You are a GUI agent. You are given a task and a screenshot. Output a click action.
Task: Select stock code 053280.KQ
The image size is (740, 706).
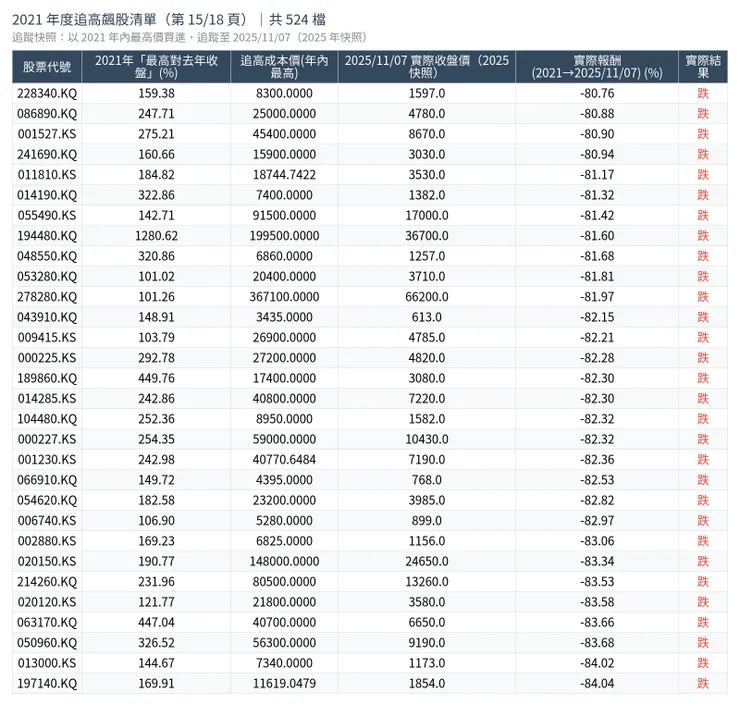click(x=47, y=277)
